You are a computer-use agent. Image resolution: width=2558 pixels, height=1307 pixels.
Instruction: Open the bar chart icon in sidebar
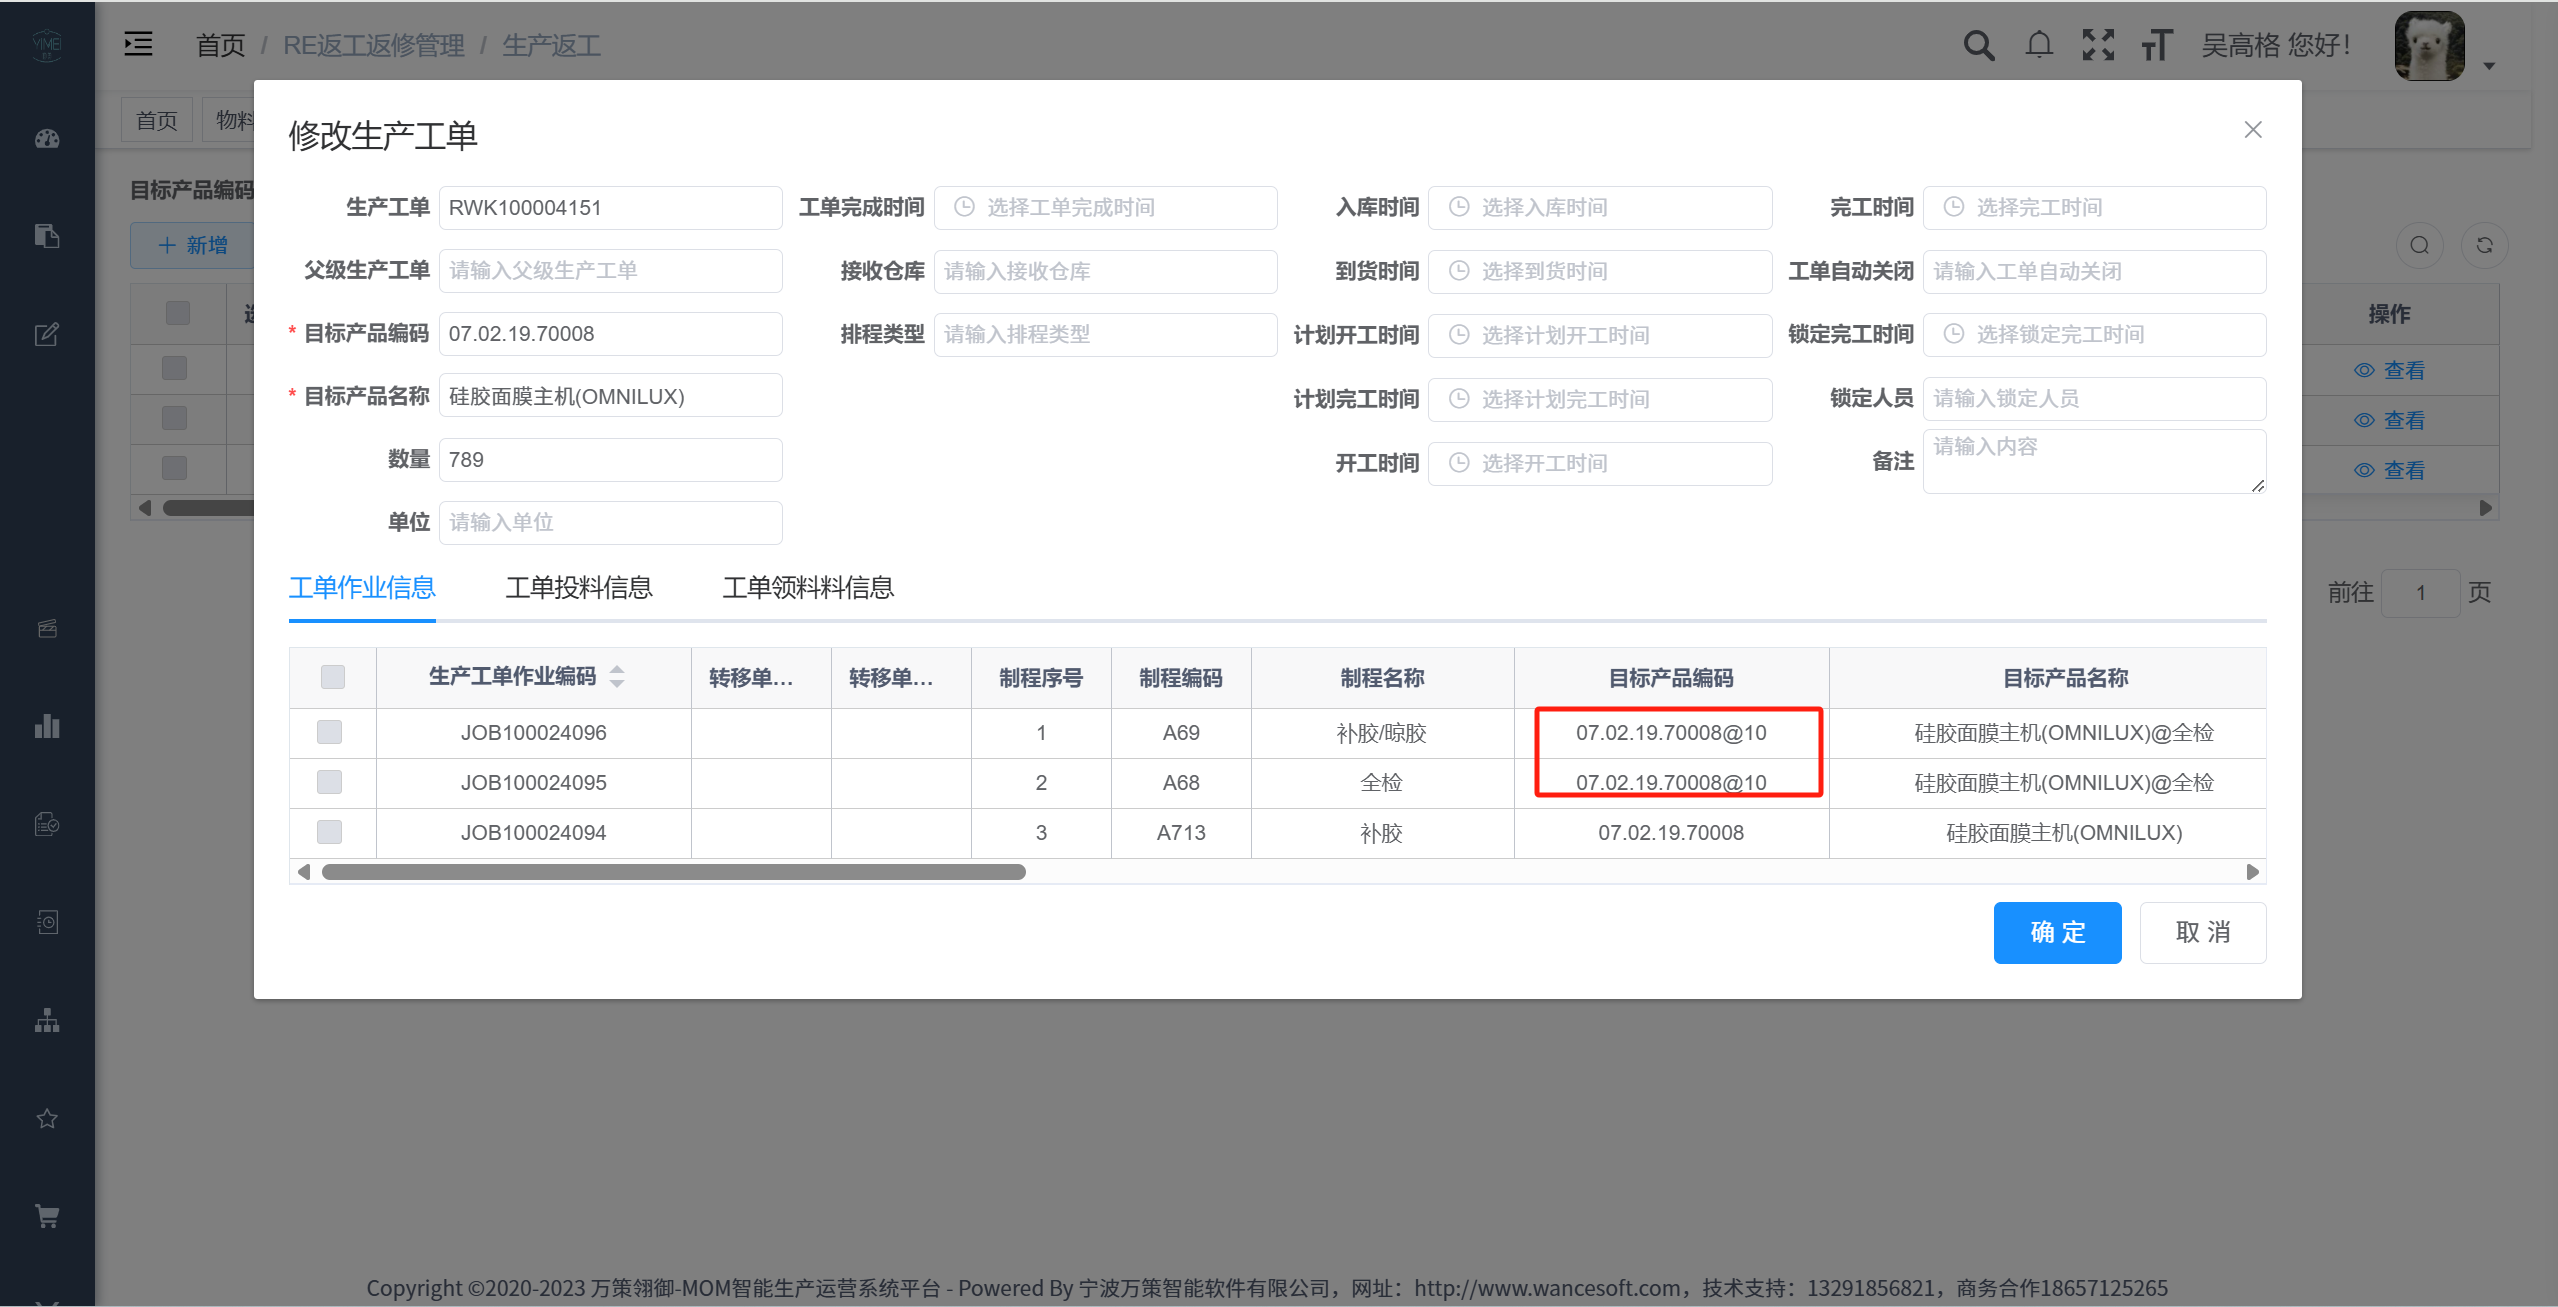tap(47, 726)
